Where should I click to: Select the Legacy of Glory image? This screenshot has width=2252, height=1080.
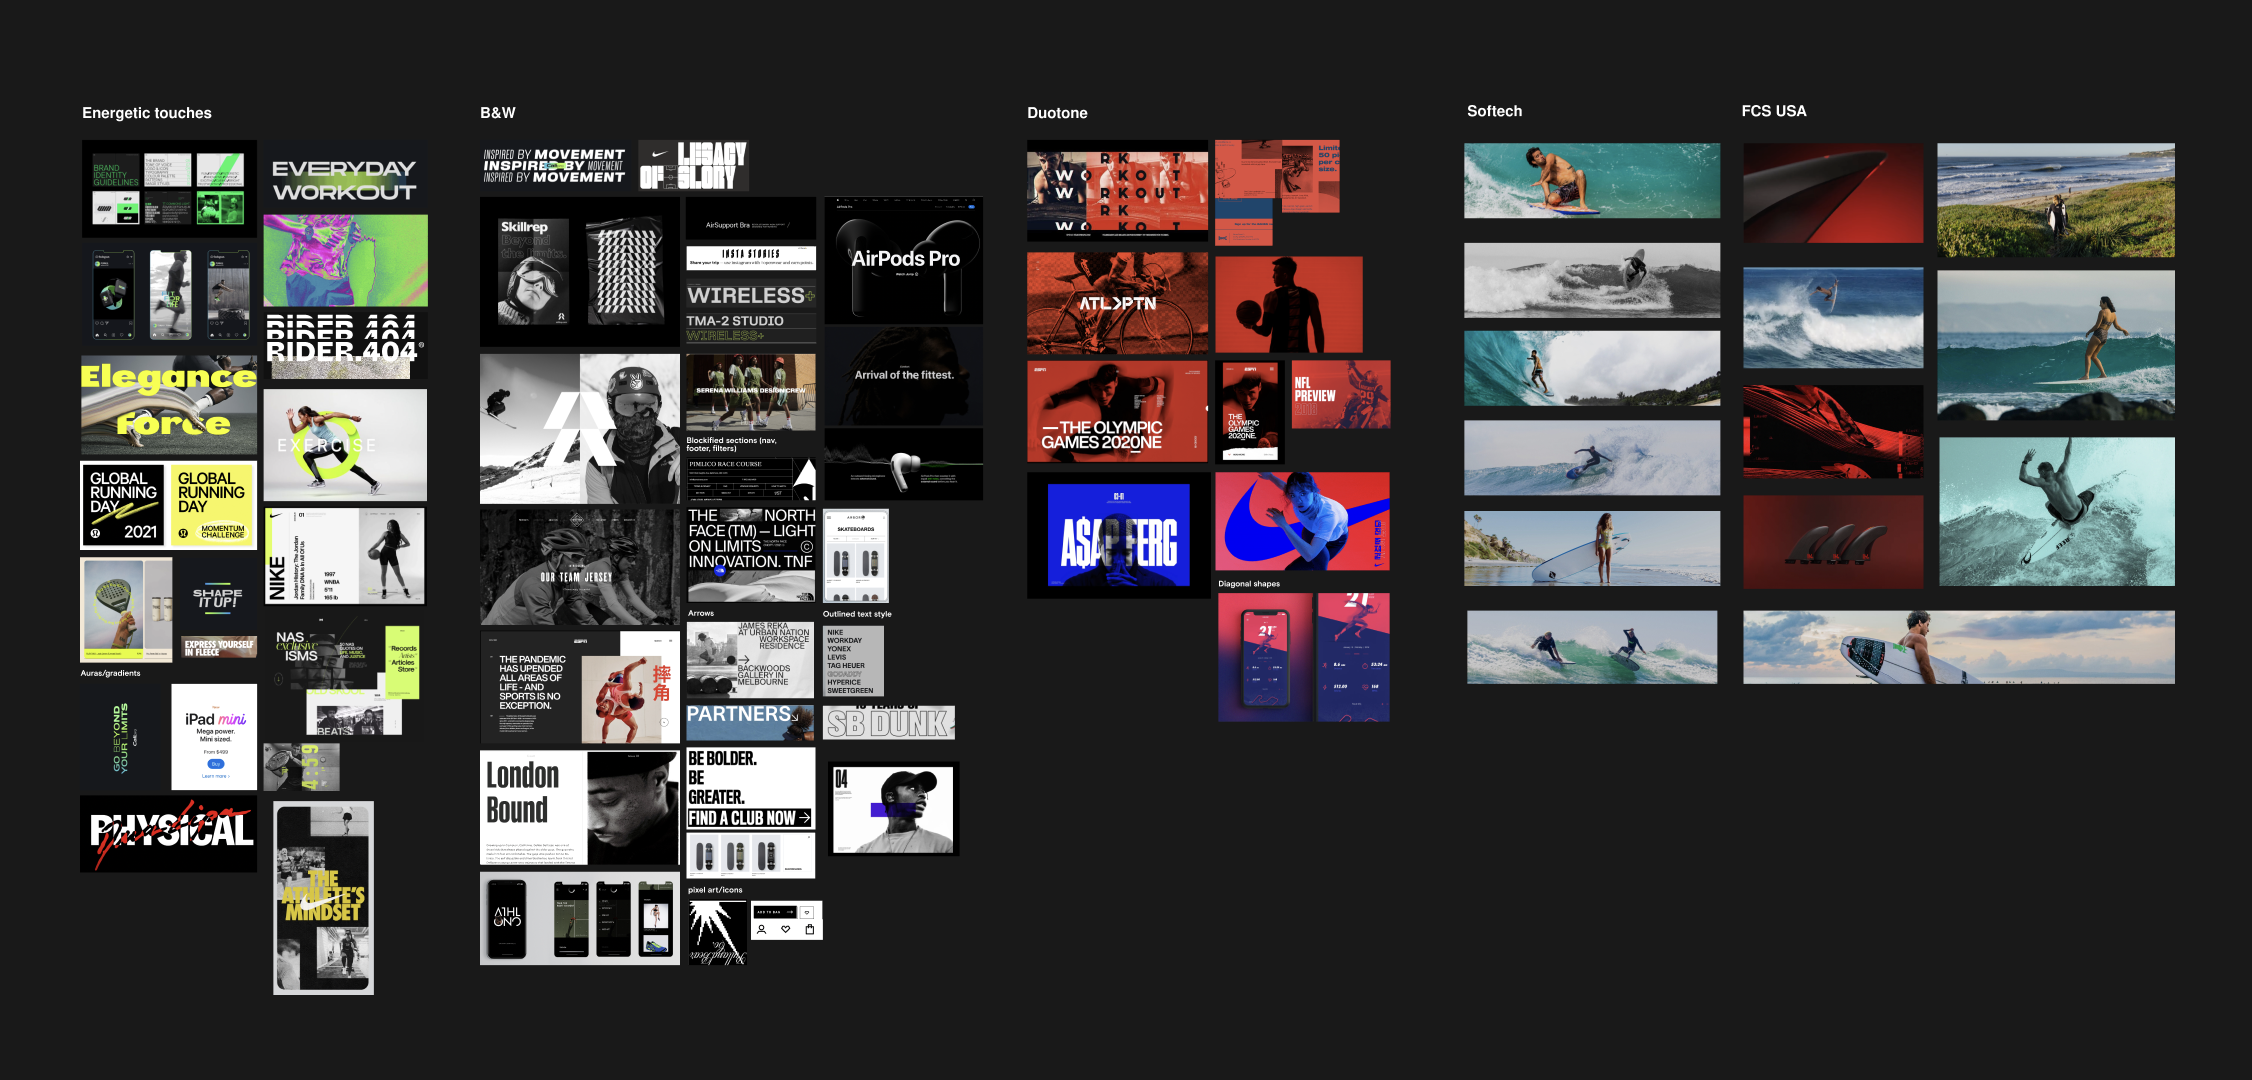pos(693,166)
